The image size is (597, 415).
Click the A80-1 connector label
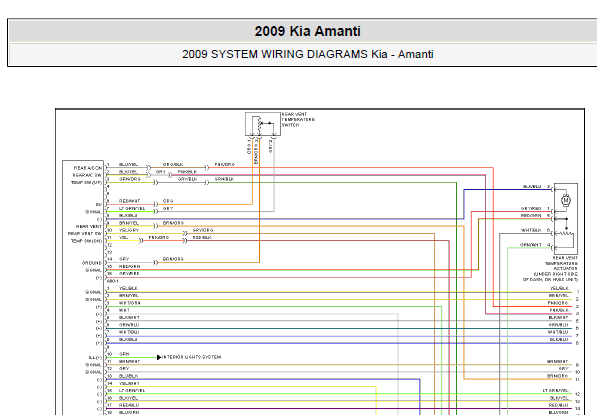(x=113, y=281)
